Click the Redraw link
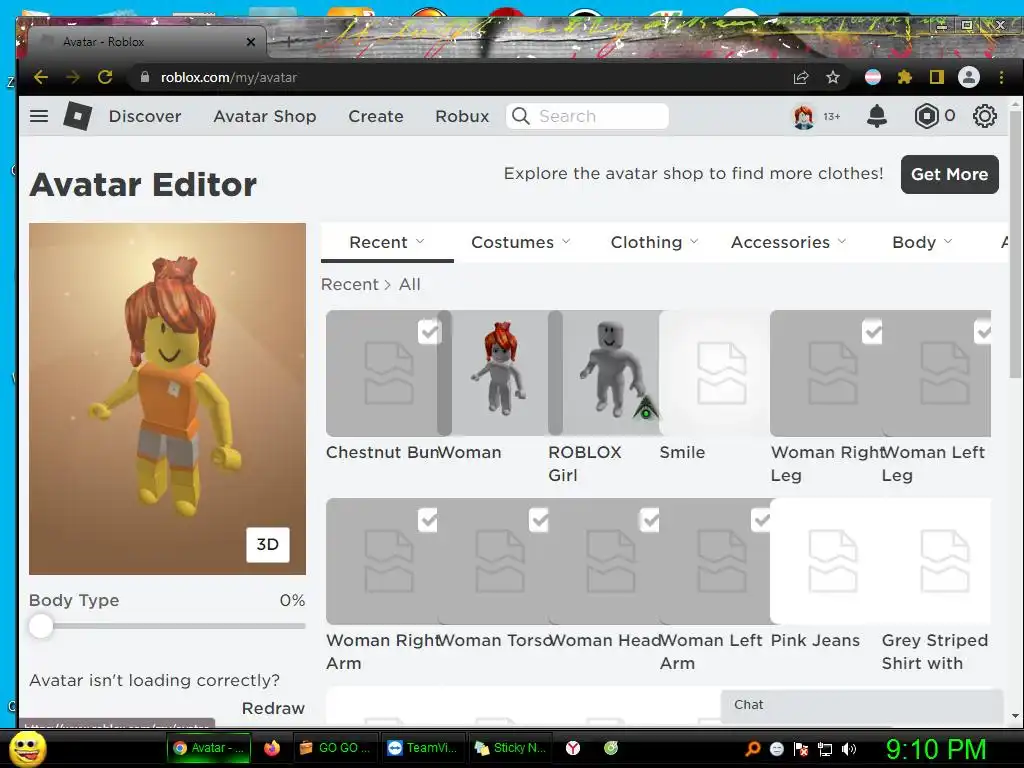Viewport: 1024px width, 768px height. pyautogui.click(x=273, y=709)
